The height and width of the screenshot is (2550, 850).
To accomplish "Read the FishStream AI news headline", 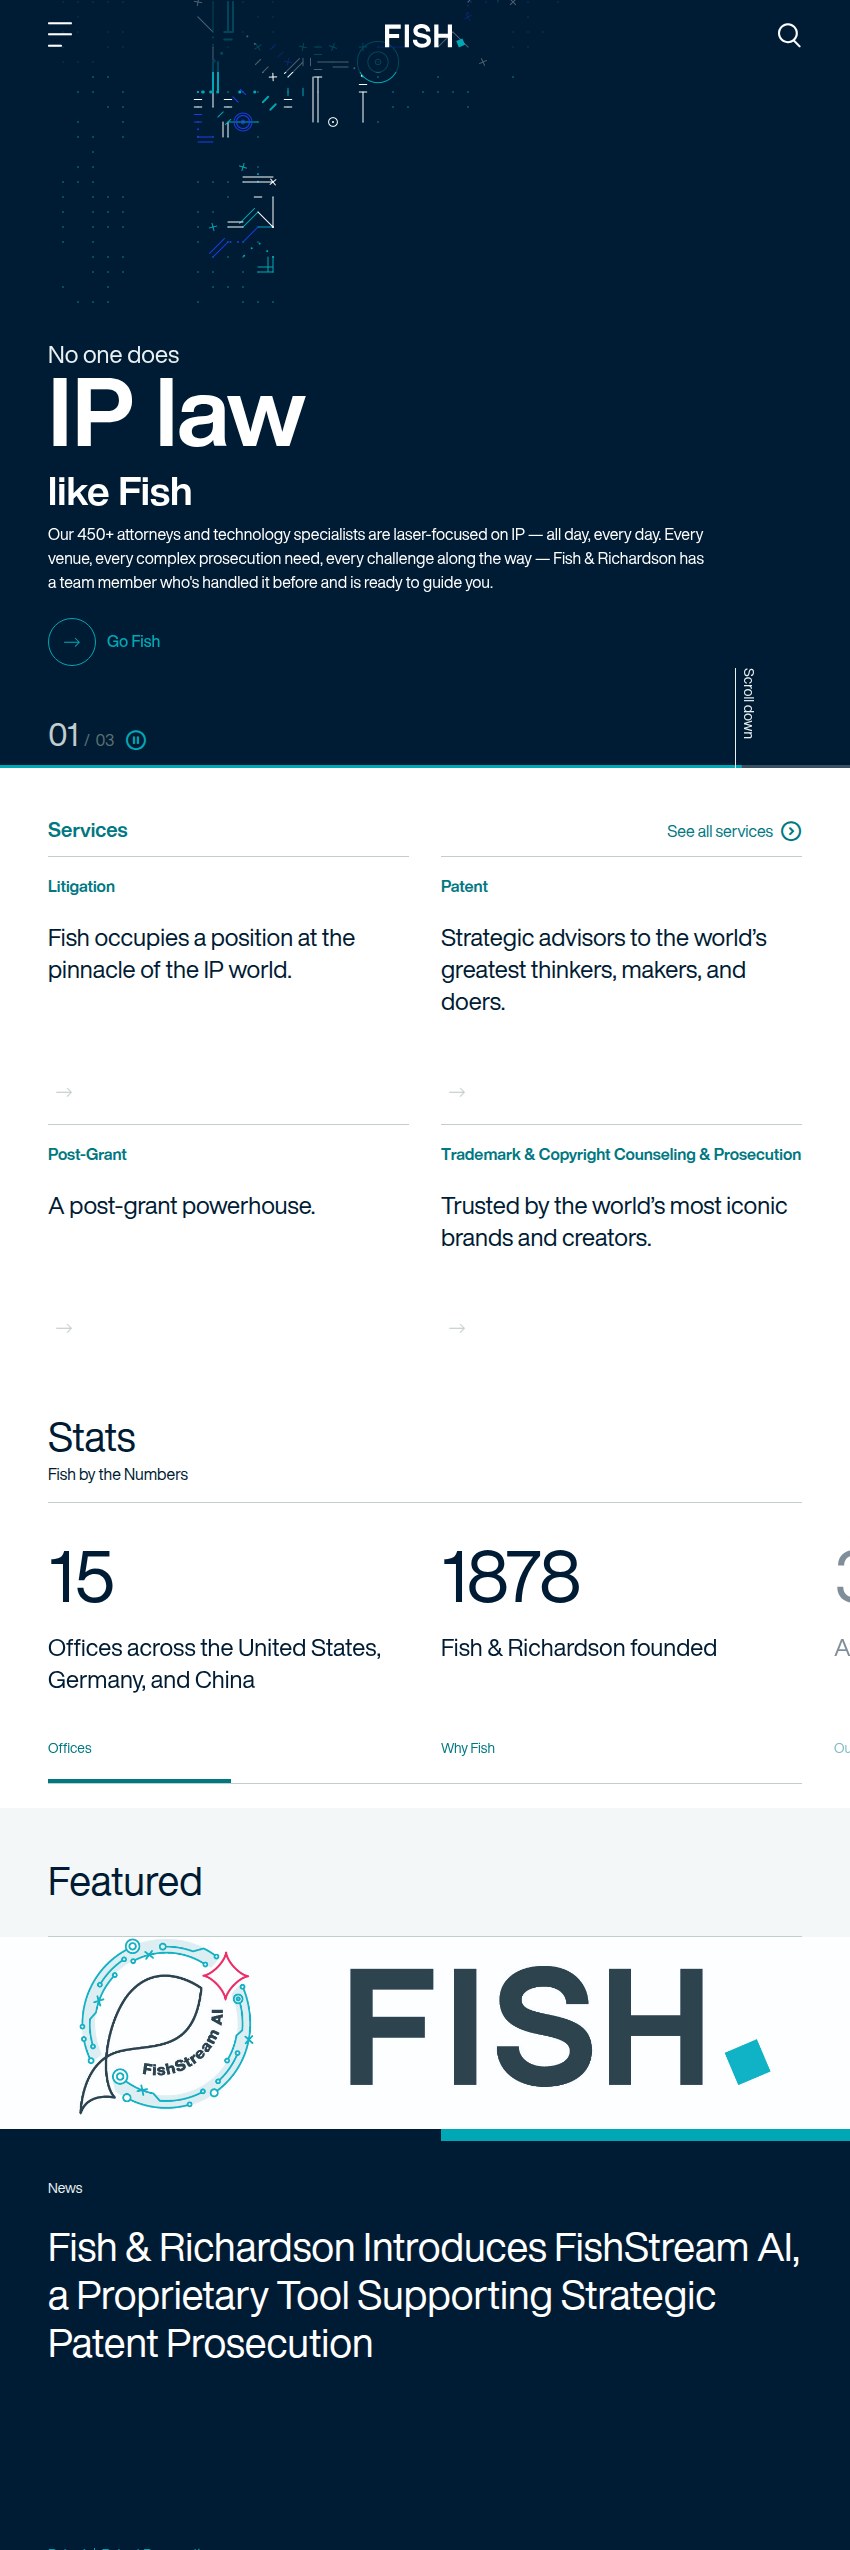I will pyautogui.click(x=424, y=2296).
